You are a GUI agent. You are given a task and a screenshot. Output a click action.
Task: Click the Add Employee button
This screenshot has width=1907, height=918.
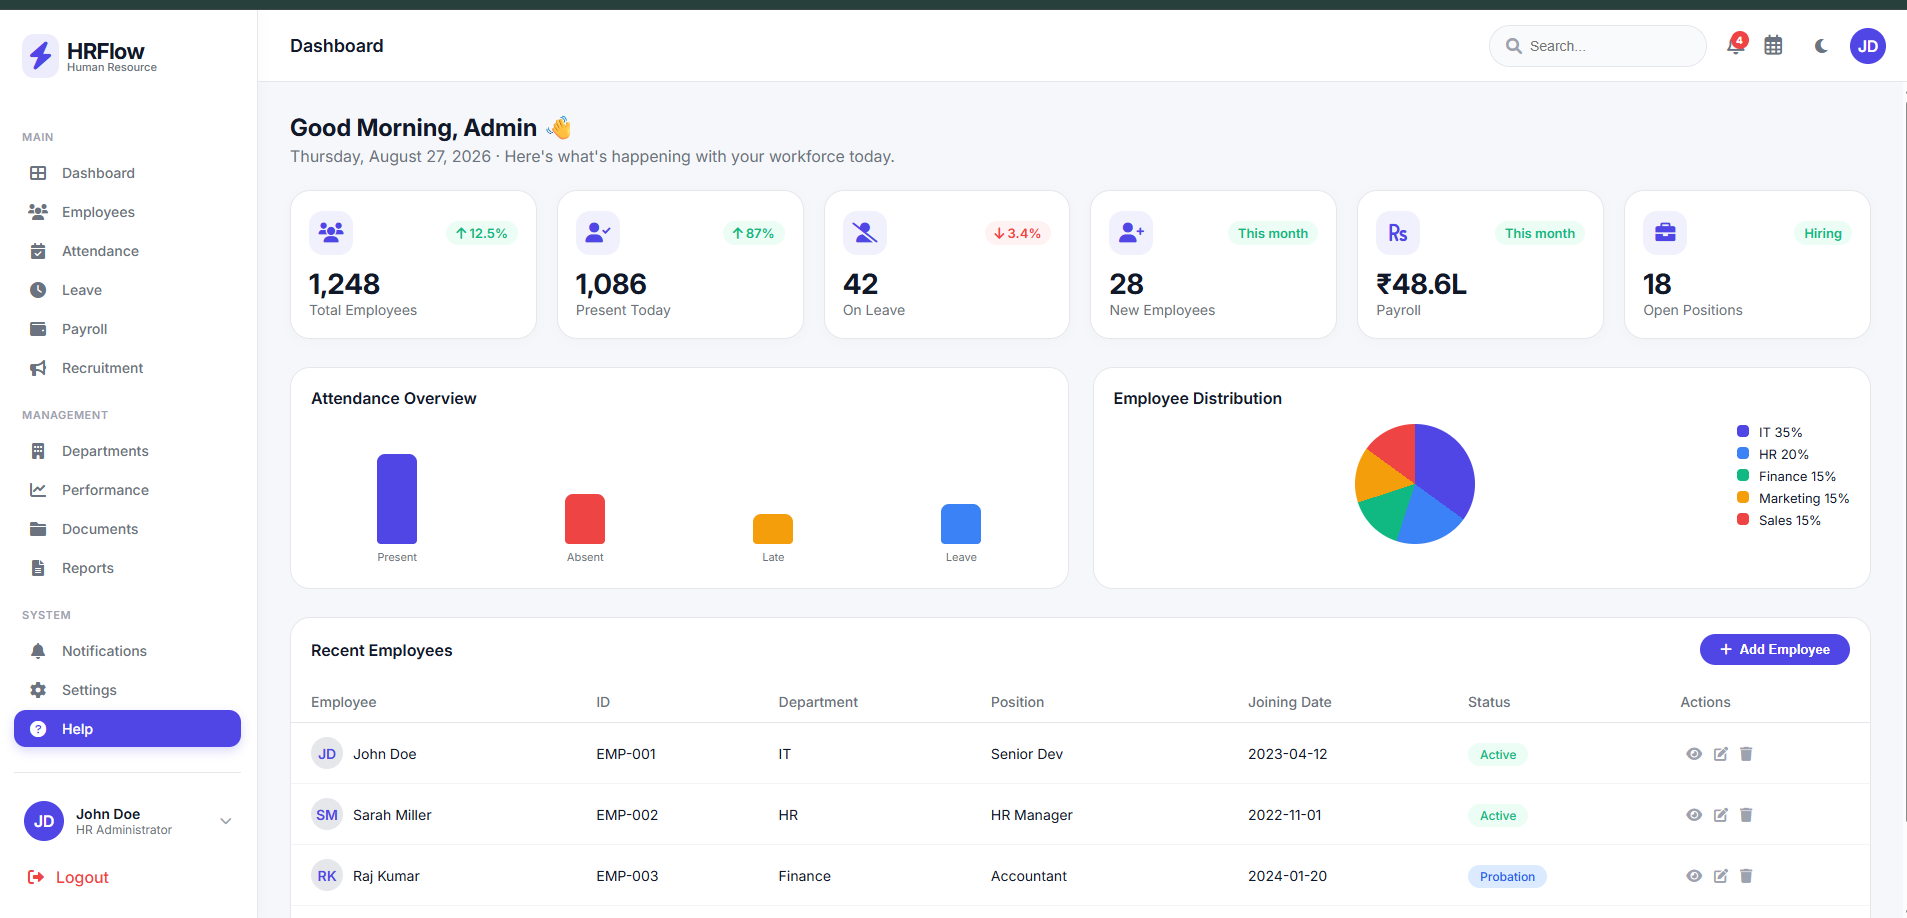click(x=1775, y=649)
